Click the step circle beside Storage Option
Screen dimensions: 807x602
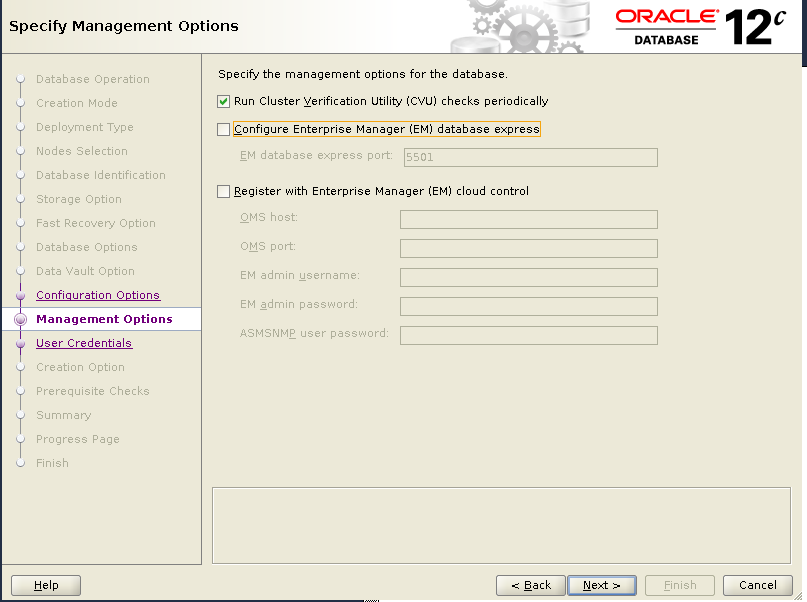(x=22, y=199)
